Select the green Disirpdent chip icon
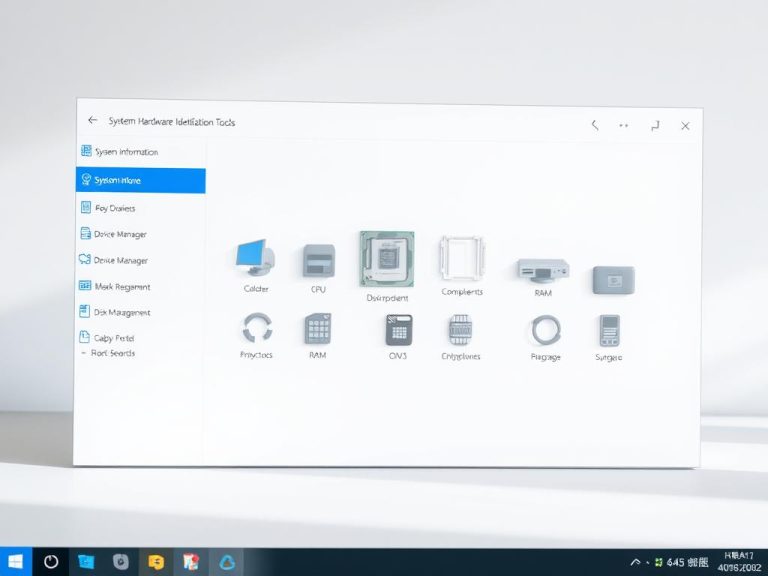 [x=387, y=259]
